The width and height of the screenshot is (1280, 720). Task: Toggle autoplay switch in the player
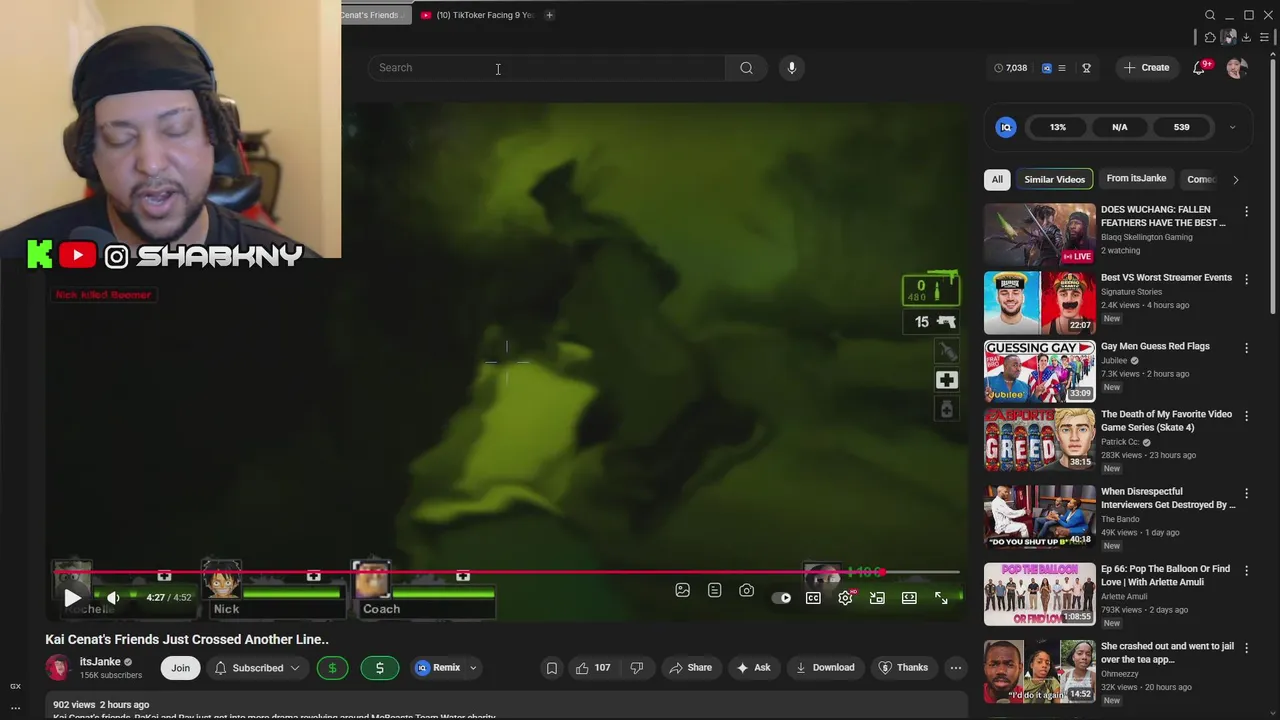782,598
